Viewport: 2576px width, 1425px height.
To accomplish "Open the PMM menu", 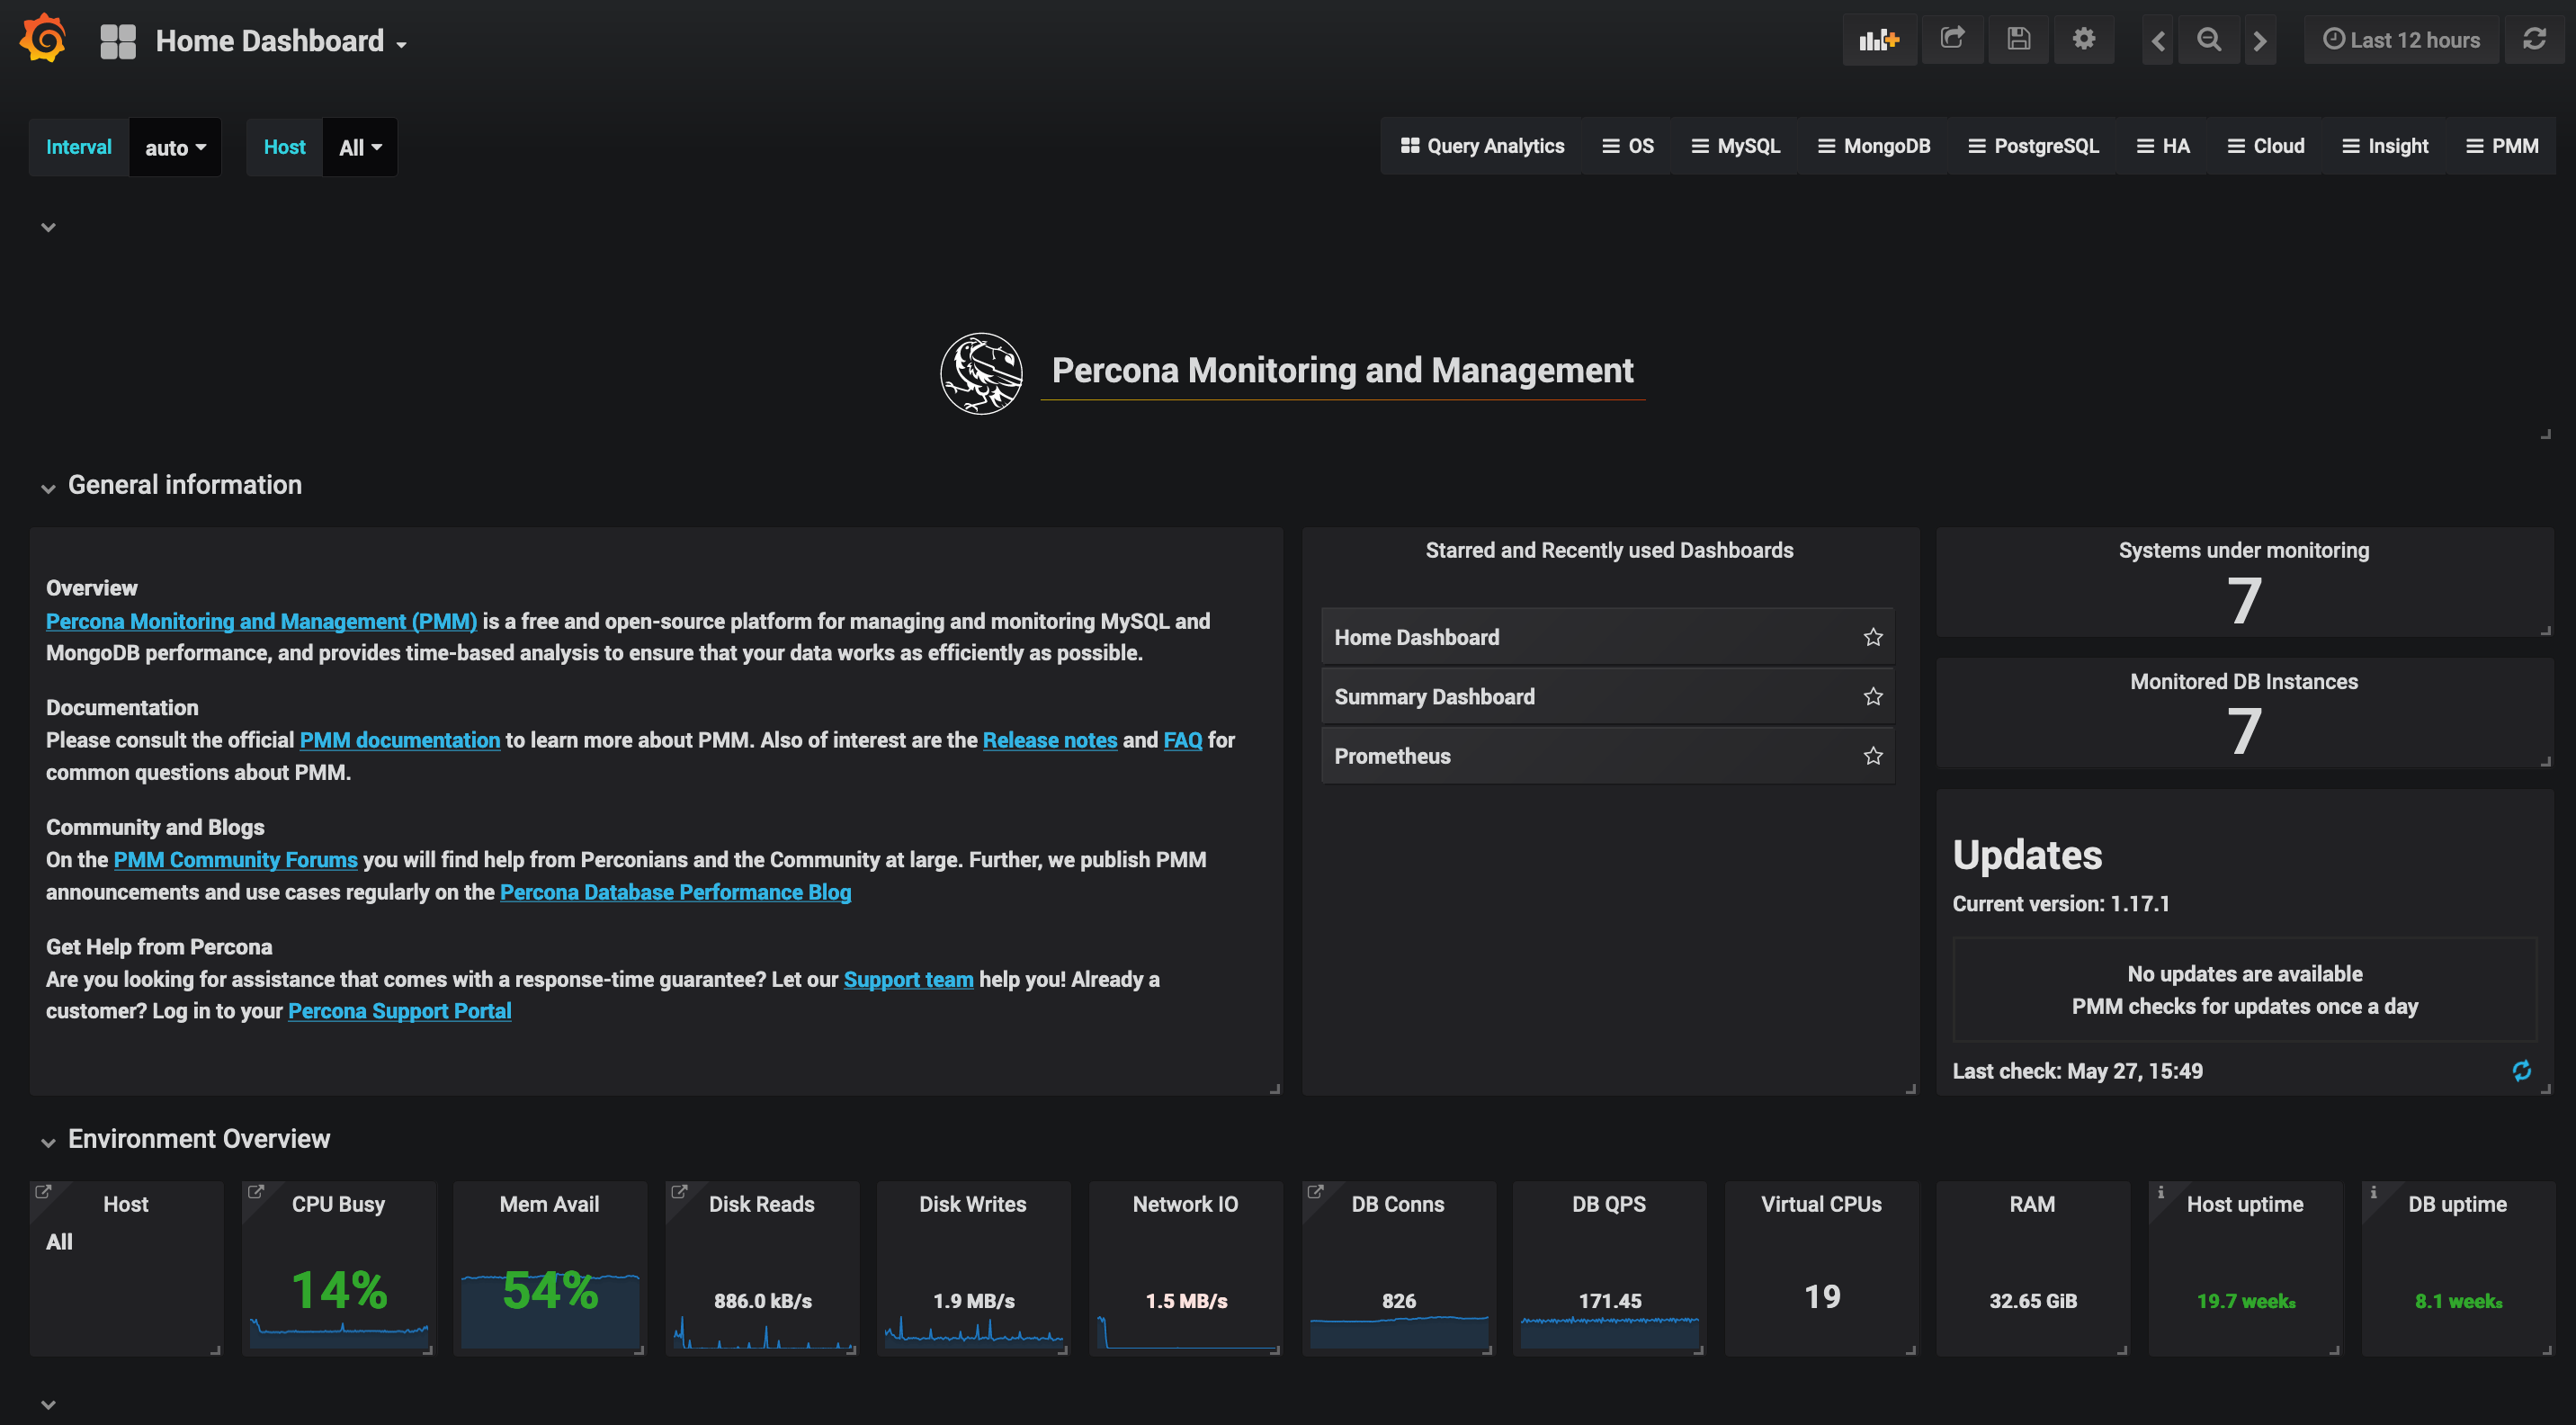I will [x=2502, y=146].
